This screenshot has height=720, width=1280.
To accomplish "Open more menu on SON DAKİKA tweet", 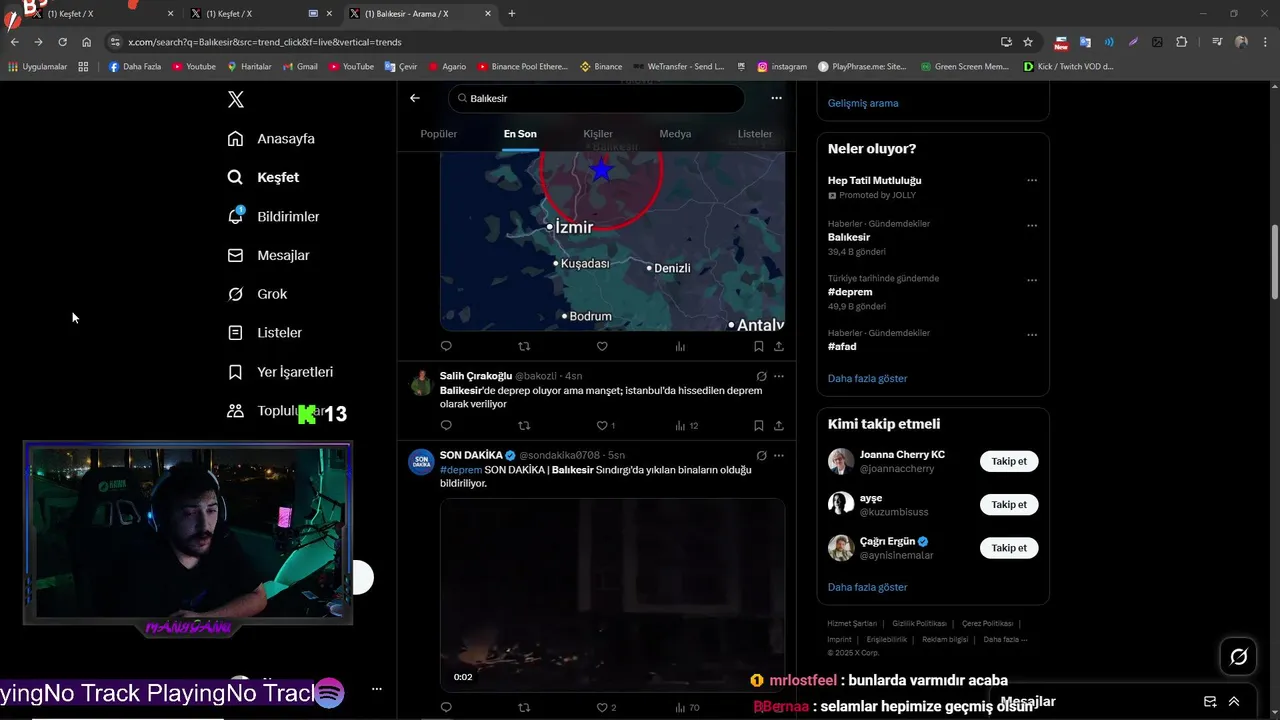I will [x=779, y=455].
